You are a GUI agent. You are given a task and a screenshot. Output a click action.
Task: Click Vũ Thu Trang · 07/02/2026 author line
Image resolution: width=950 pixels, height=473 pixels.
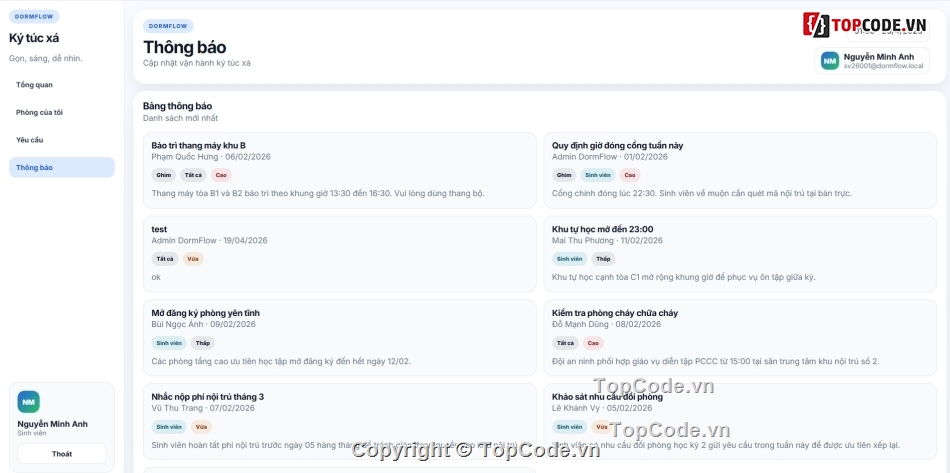pos(203,408)
